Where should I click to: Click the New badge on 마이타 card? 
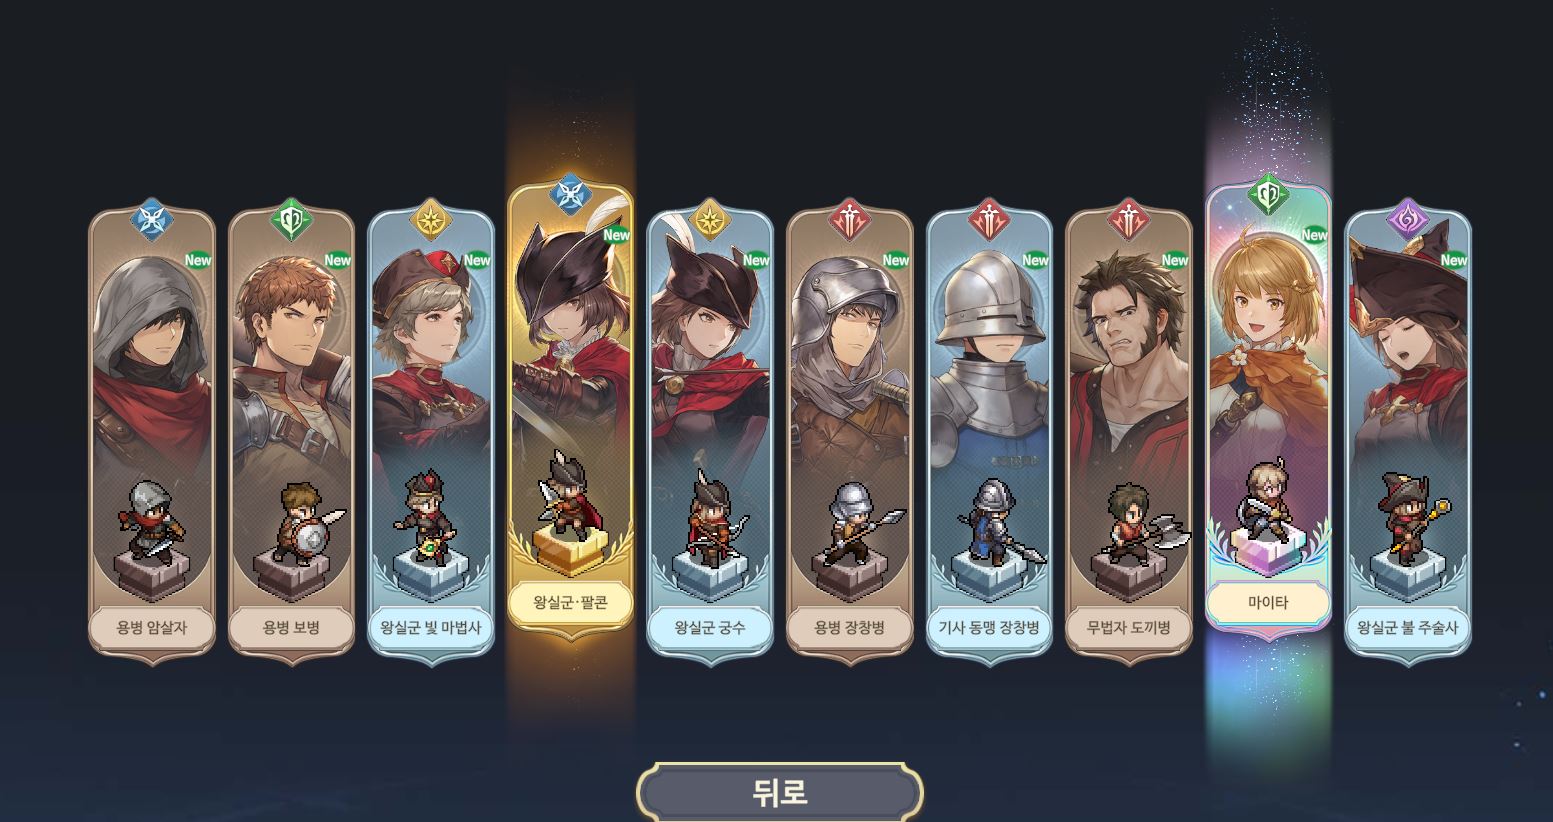pyautogui.click(x=1314, y=235)
